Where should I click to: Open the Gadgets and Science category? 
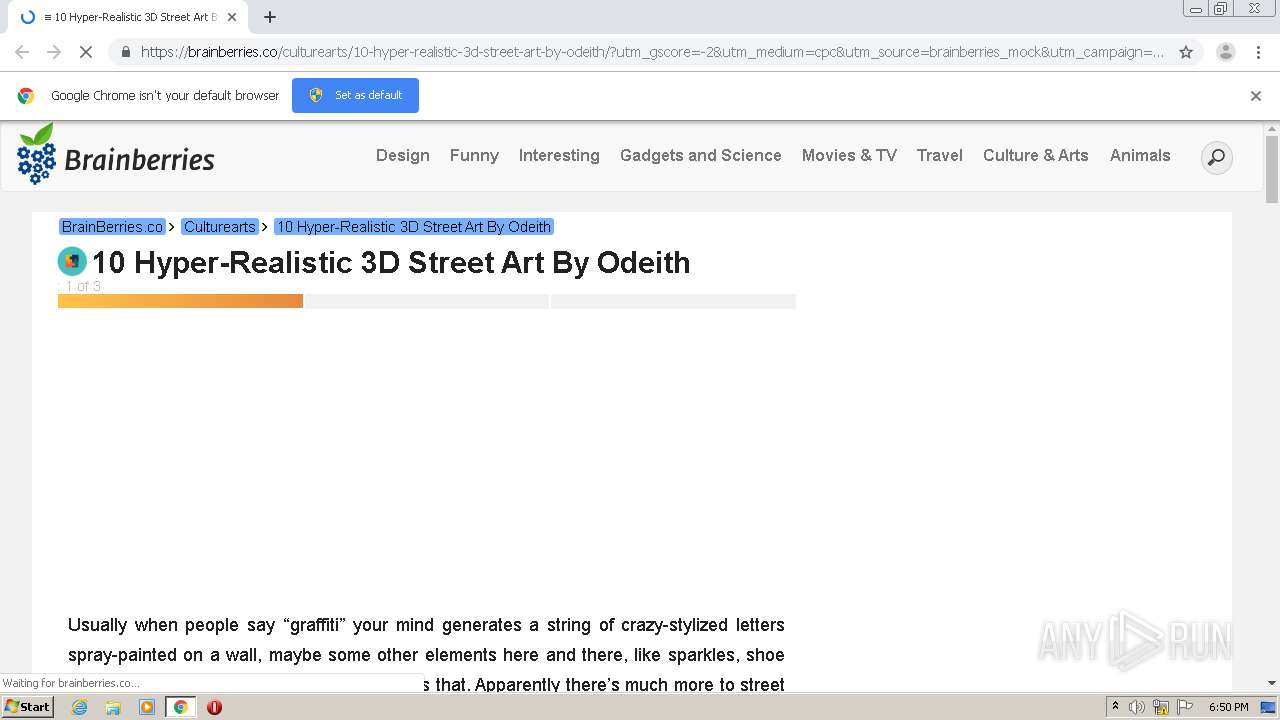[700, 155]
